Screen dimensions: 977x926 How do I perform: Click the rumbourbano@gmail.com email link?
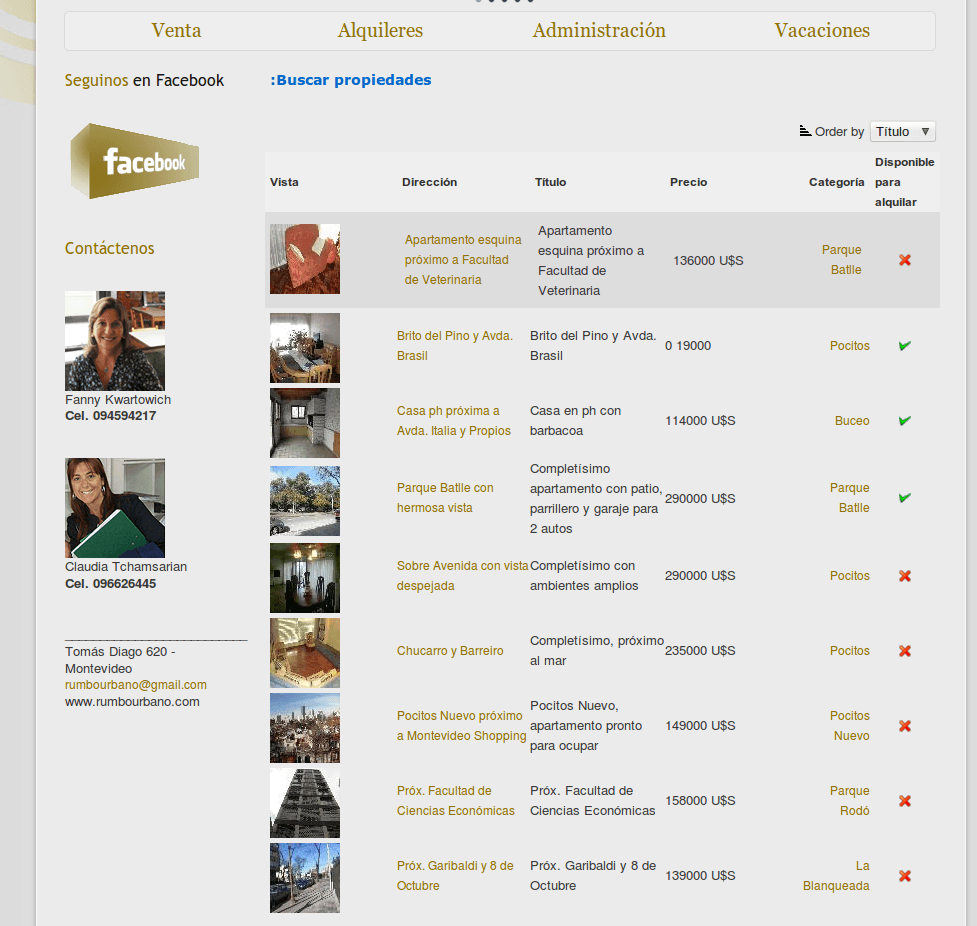[136, 685]
